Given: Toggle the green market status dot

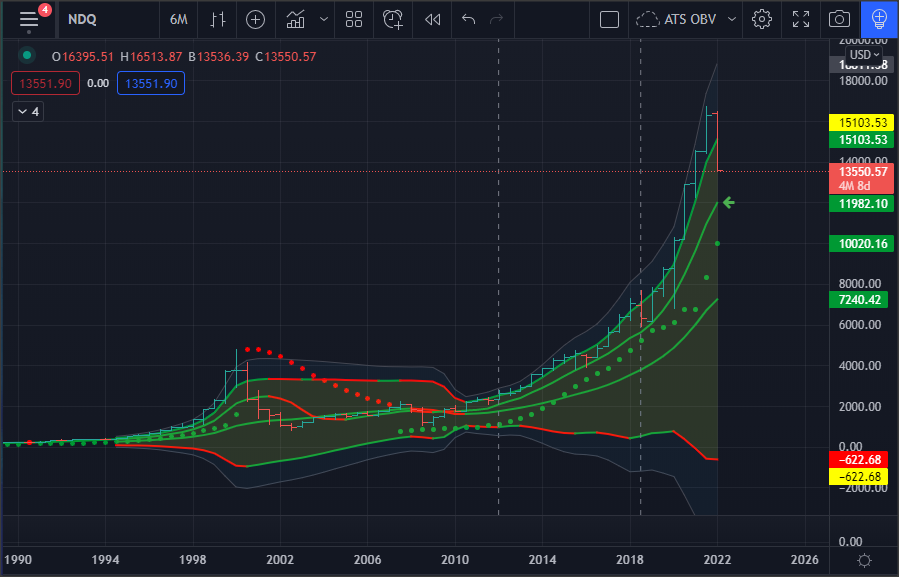Looking at the screenshot, I should click(x=26, y=56).
